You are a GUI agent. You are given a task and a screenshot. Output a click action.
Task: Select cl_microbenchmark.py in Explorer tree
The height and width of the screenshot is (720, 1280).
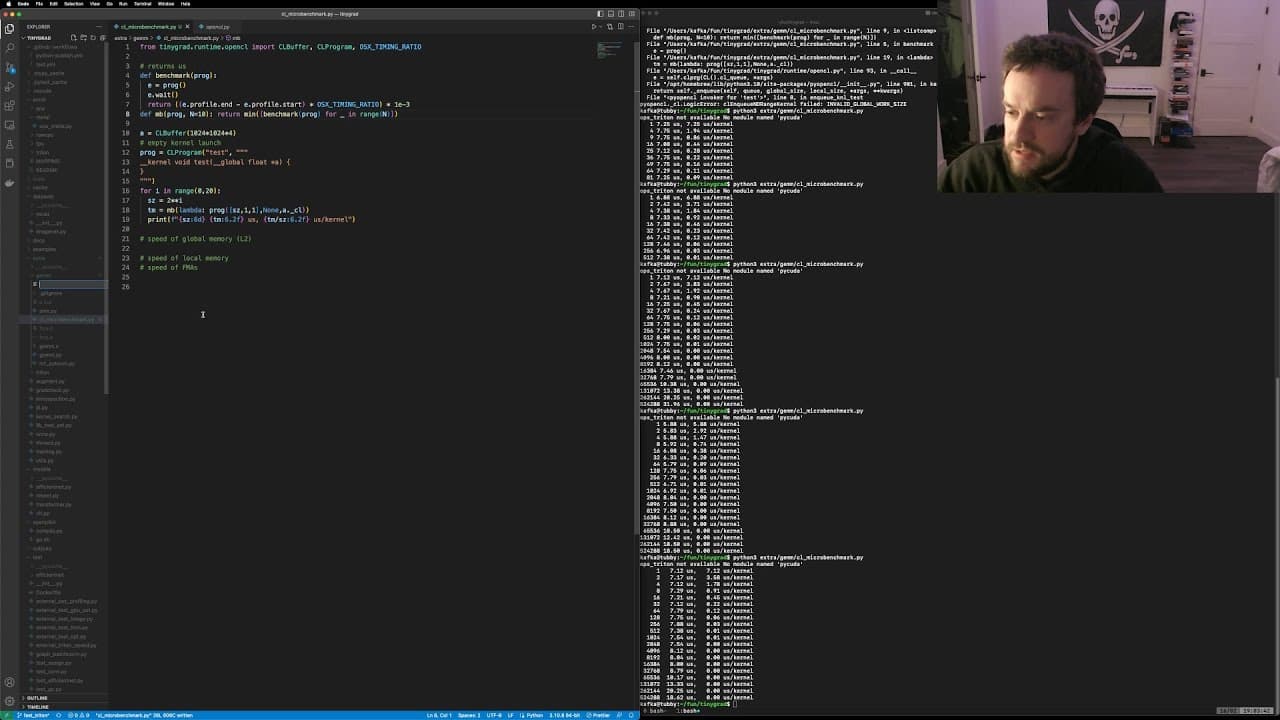tap(65, 319)
